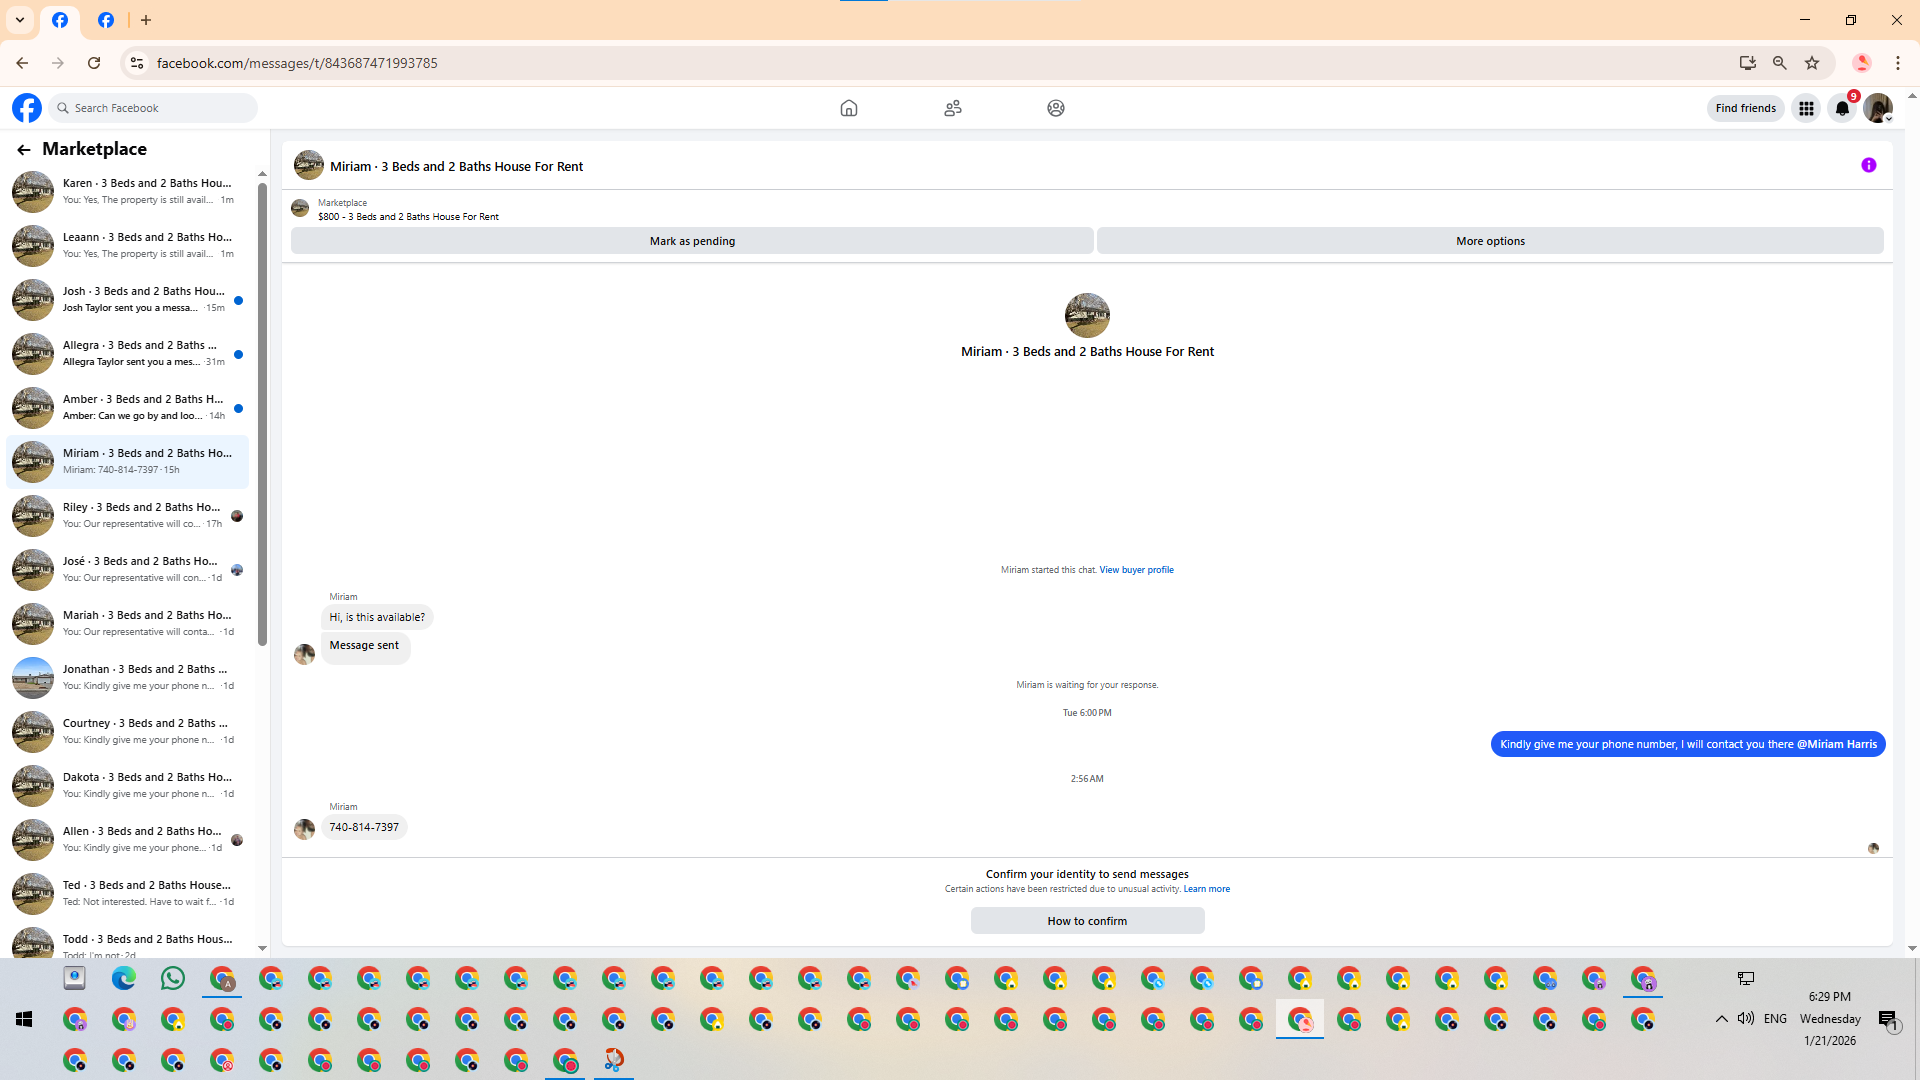This screenshot has height=1080, width=1920.
Task: Open the account profile picture menu
Action: 1877,108
